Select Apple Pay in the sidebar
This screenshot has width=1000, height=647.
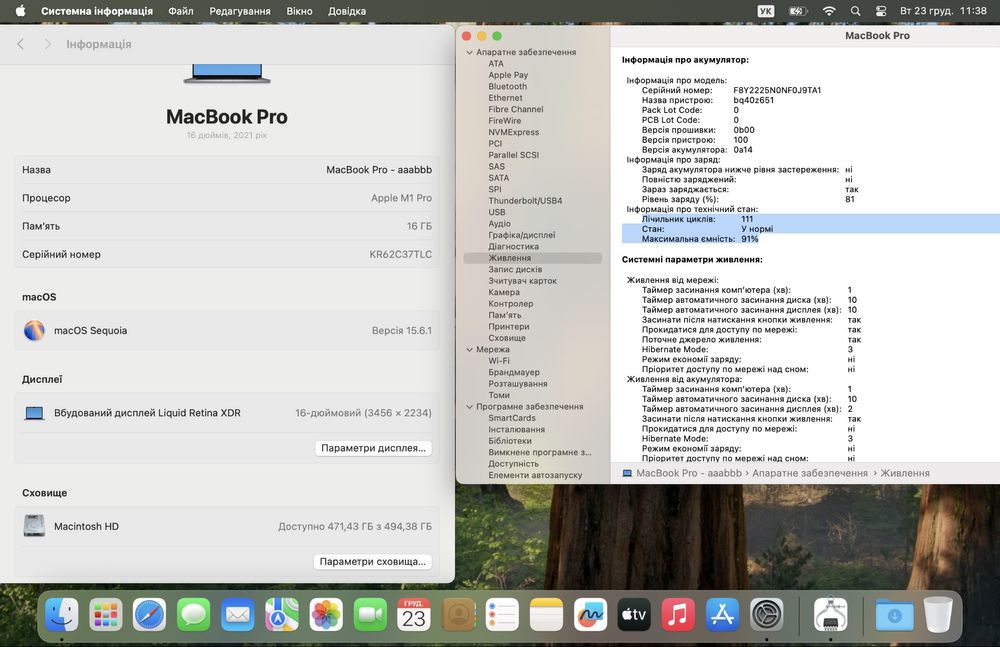[508, 75]
